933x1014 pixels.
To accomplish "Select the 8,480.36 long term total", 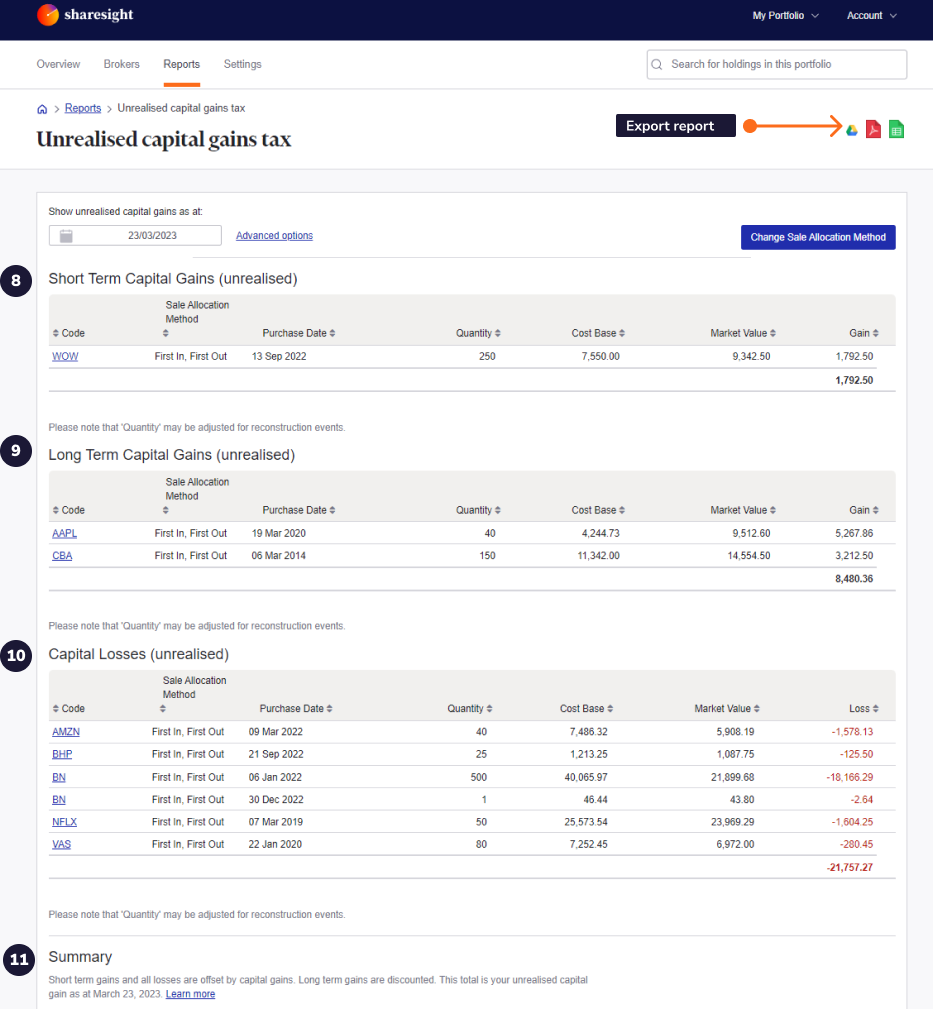I will pyautogui.click(x=853, y=579).
